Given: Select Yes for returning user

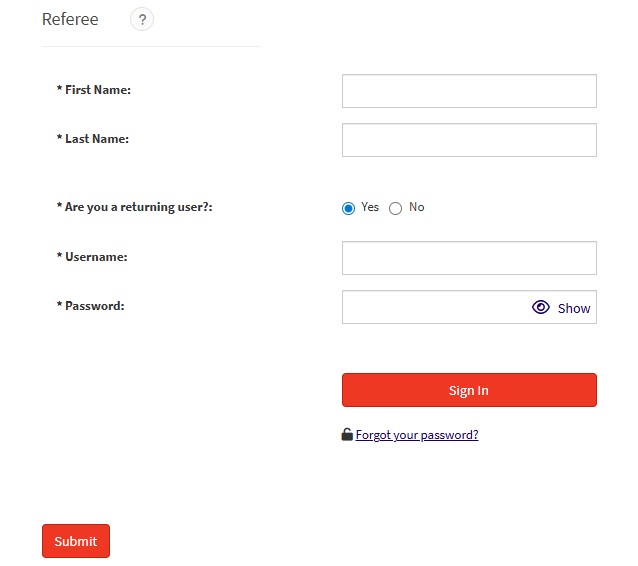Looking at the screenshot, I should click(x=348, y=208).
